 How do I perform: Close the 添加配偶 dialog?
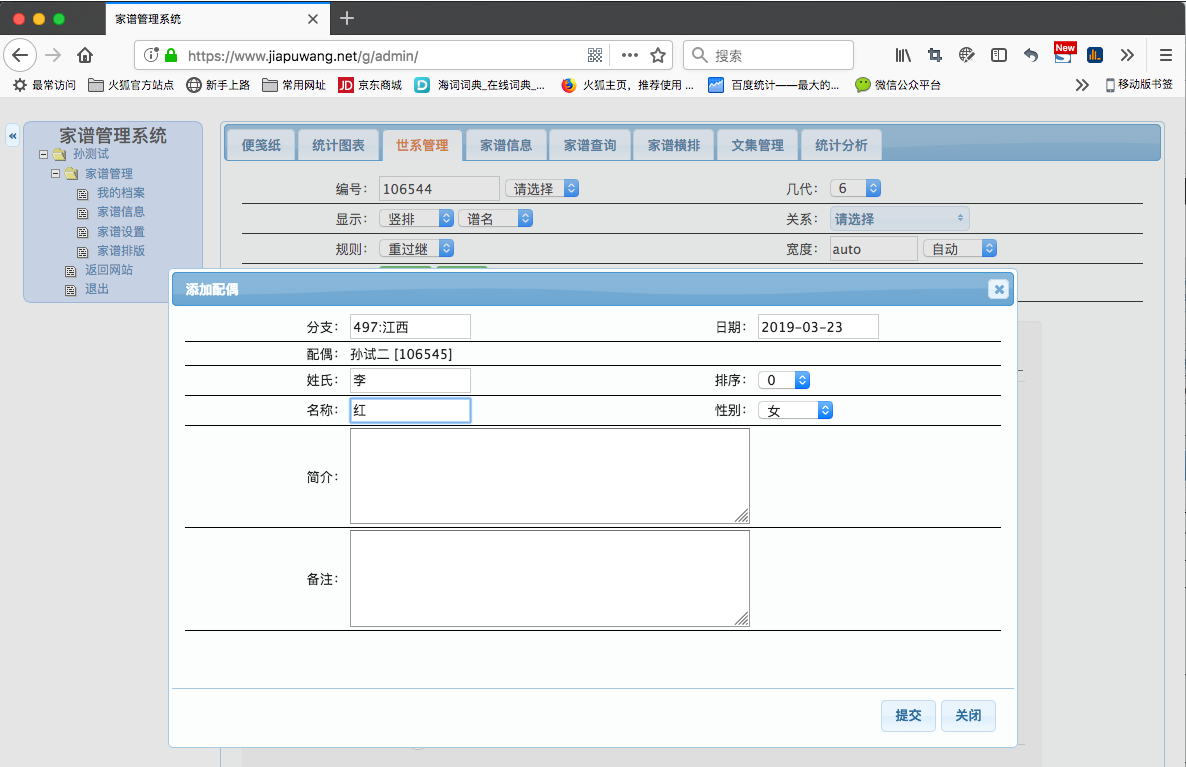point(998,290)
